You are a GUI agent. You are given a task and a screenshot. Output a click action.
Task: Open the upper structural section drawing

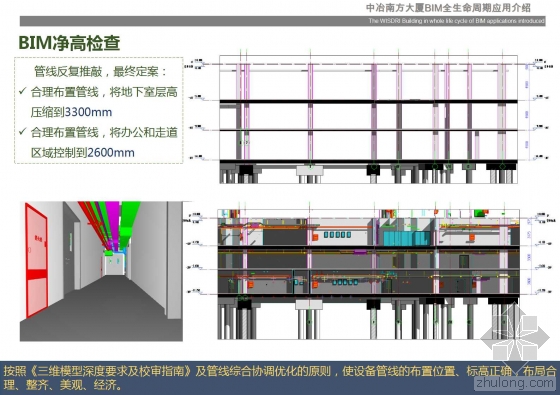[x=368, y=119]
